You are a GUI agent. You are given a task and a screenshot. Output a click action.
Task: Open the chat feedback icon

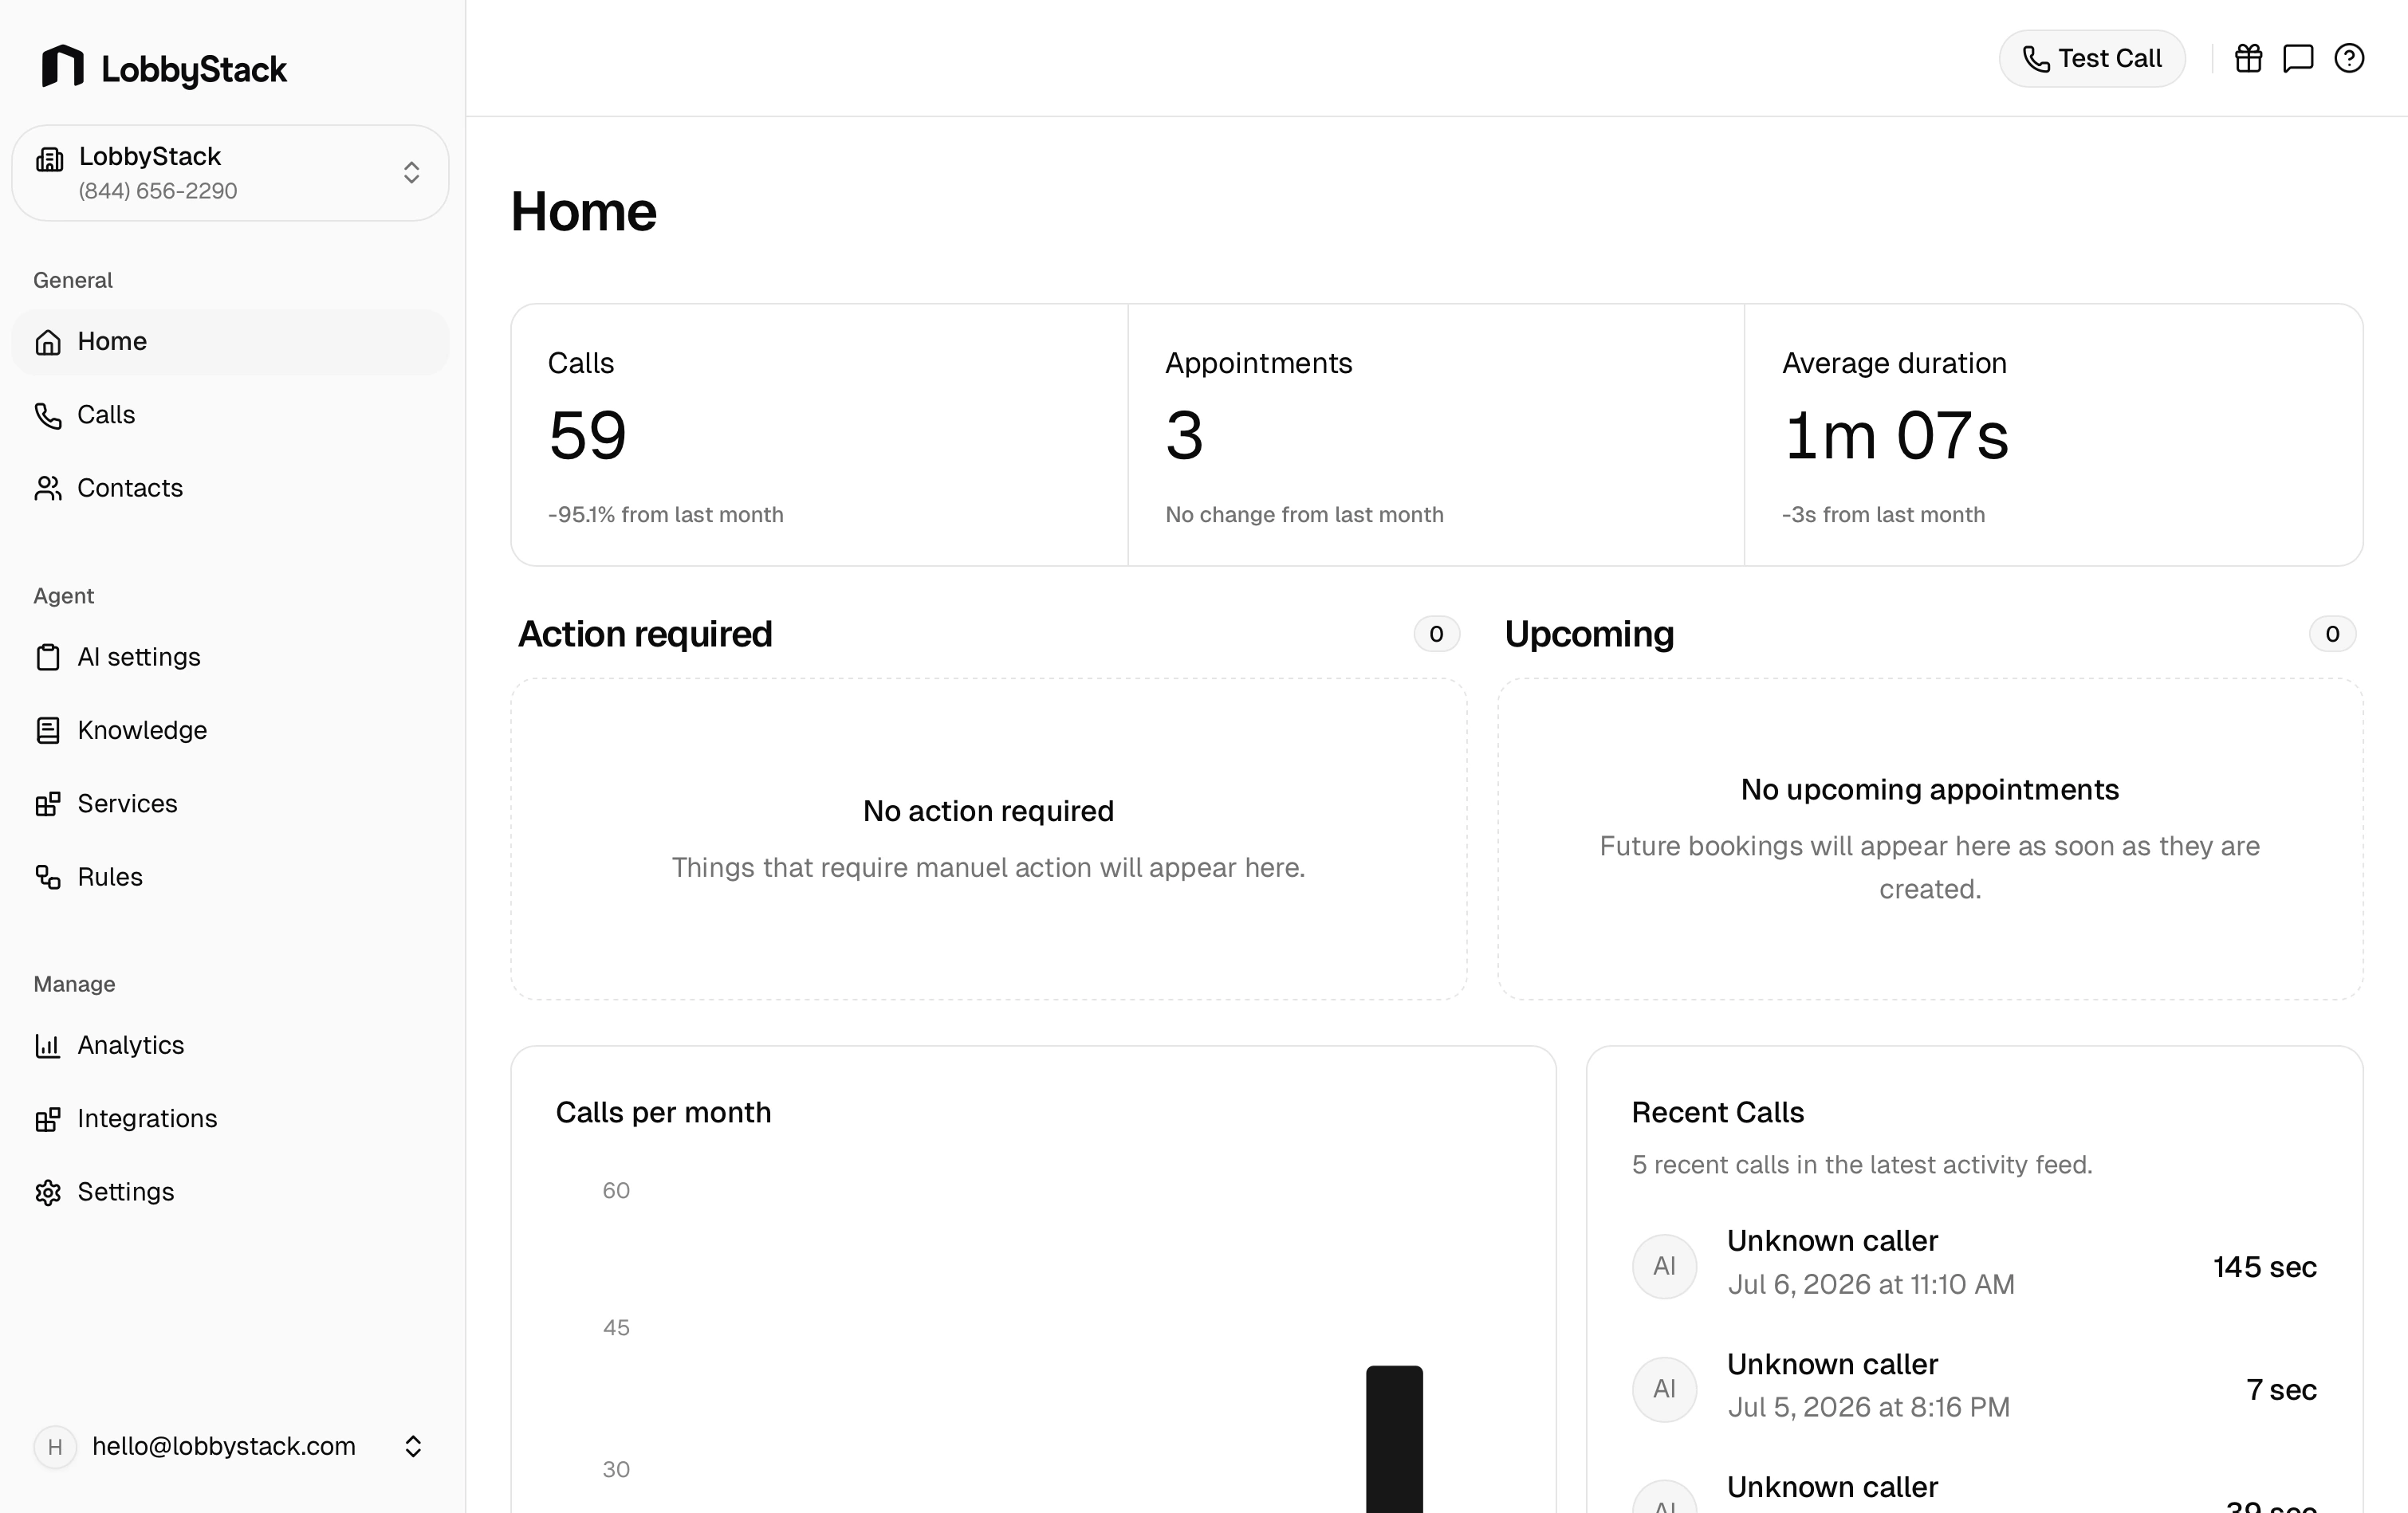[x=2298, y=58]
